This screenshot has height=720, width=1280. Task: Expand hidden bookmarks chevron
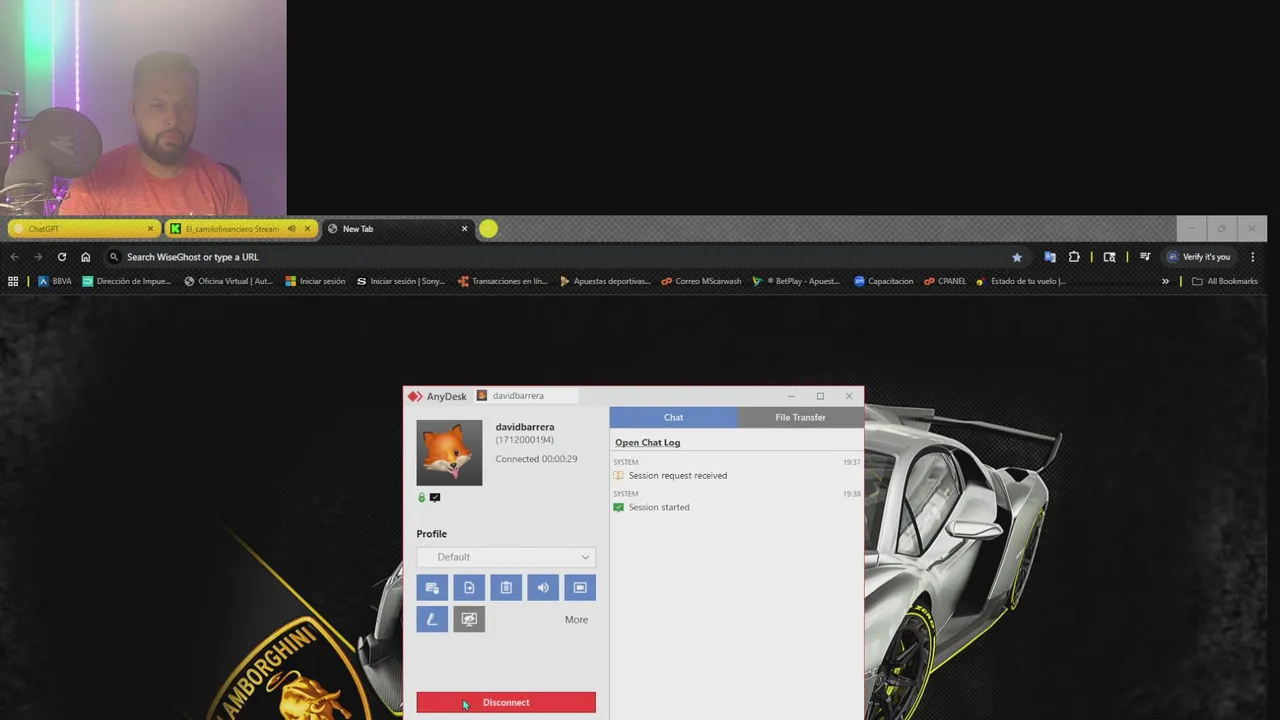(1165, 281)
